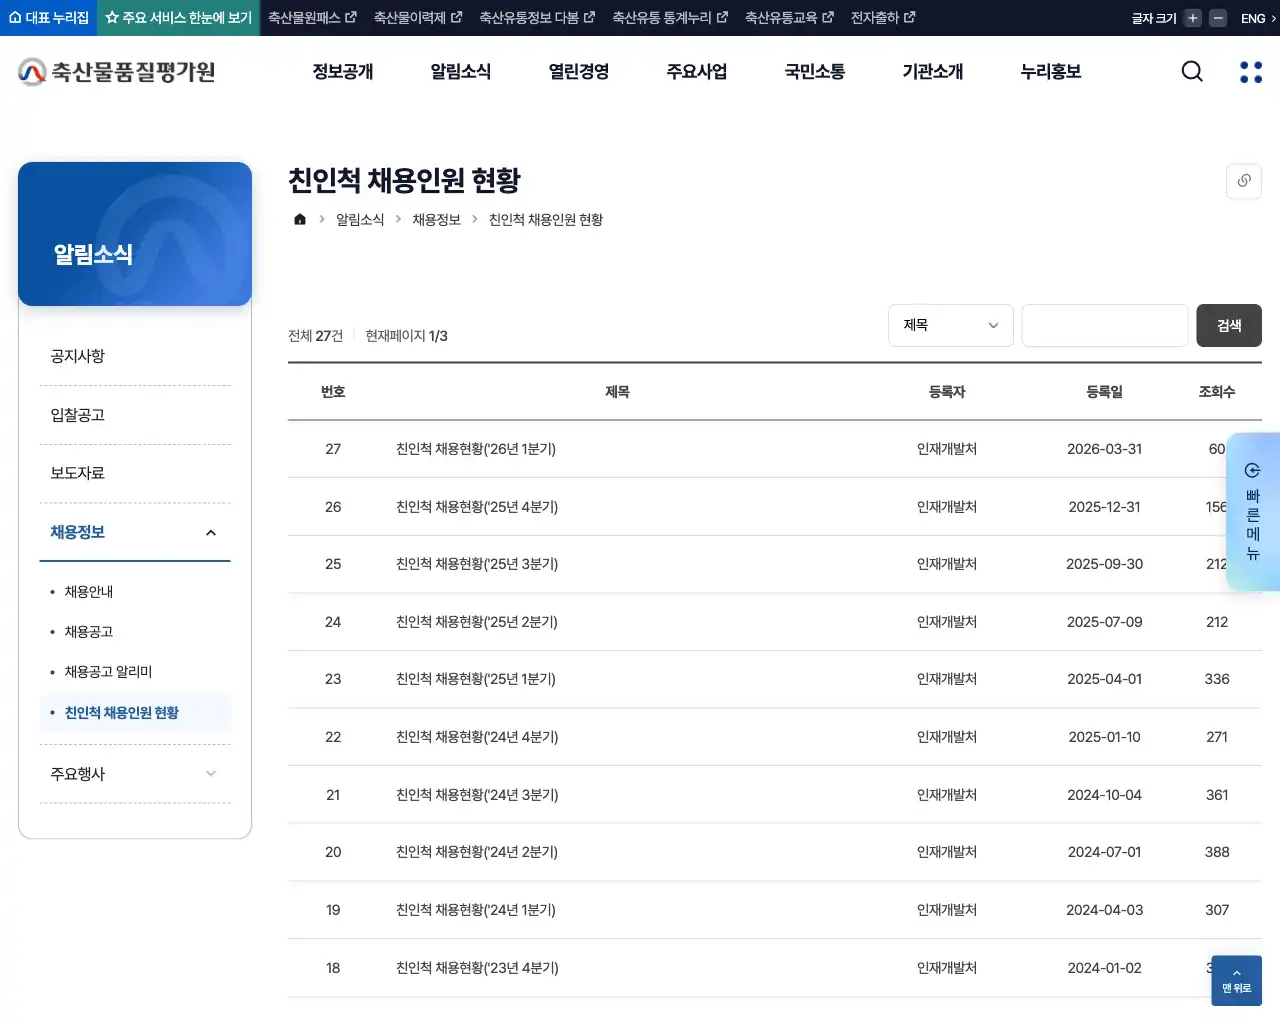This screenshot has height=1024, width=1280.
Task: Increase font size with the plus icon
Action: [1191, 17]
